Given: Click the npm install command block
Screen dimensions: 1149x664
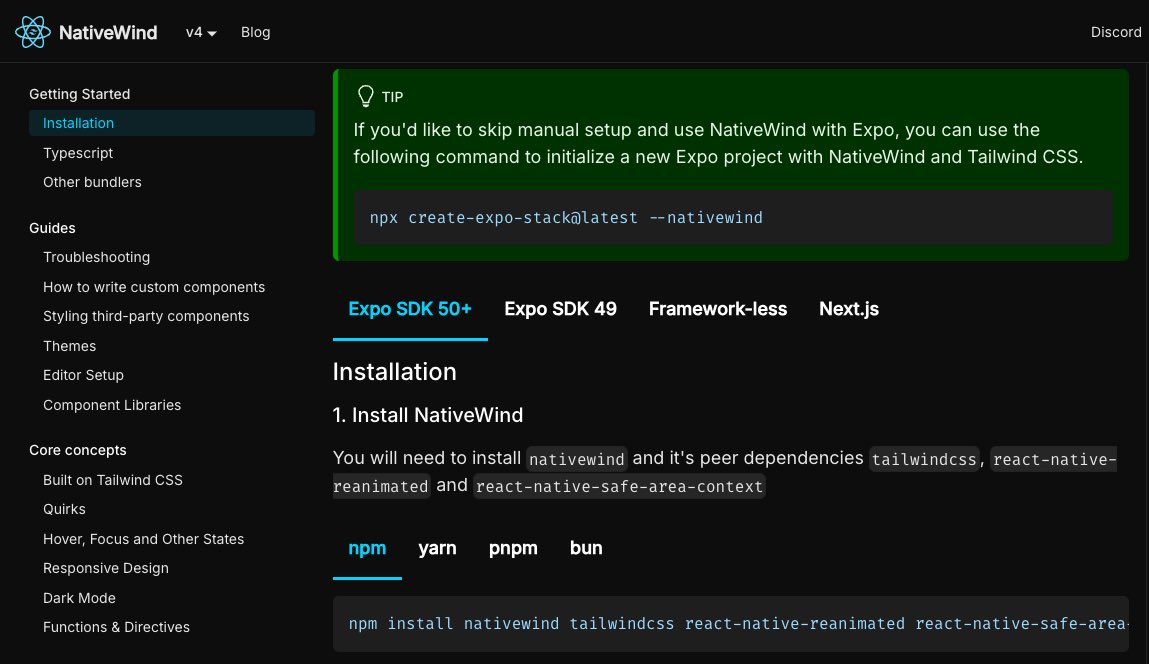Looking at the screenshot, I should click(731, 624).
